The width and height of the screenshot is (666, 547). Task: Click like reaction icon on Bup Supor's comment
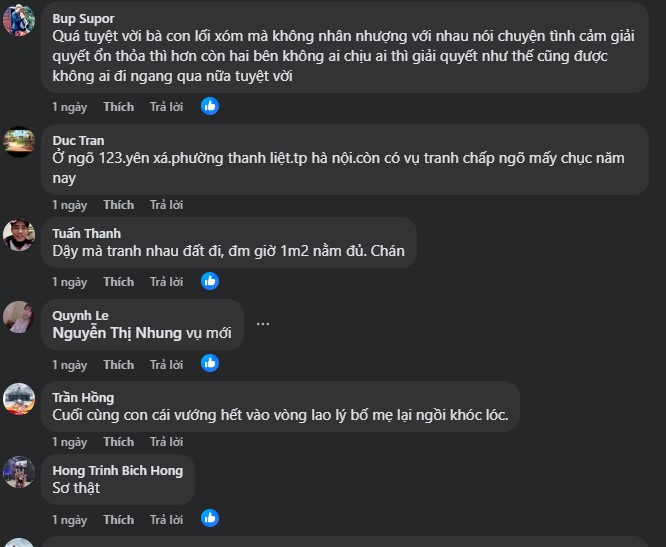tap(210, 106)
